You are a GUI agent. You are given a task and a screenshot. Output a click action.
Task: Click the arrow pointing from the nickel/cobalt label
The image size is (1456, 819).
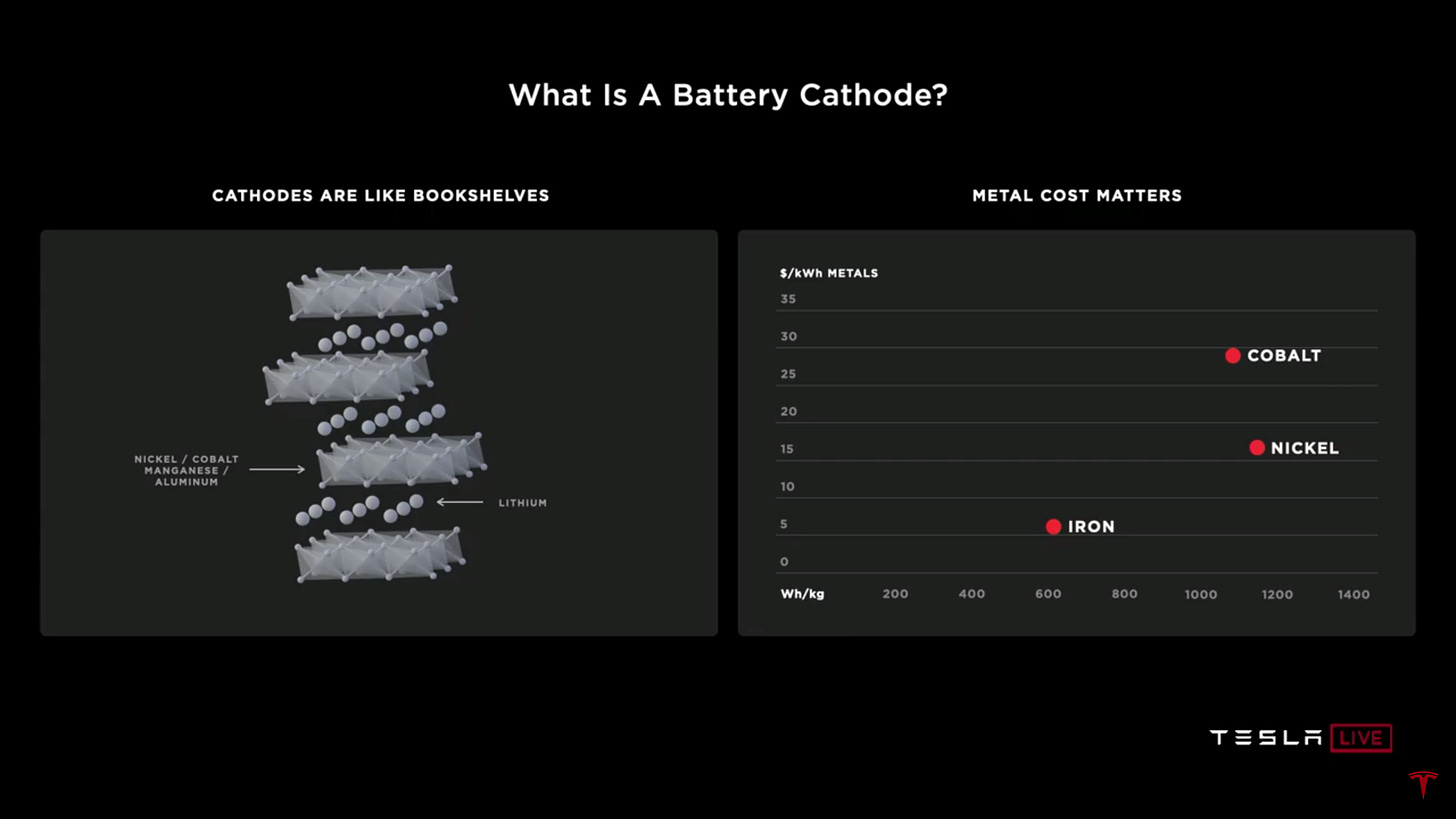point(277,469)
